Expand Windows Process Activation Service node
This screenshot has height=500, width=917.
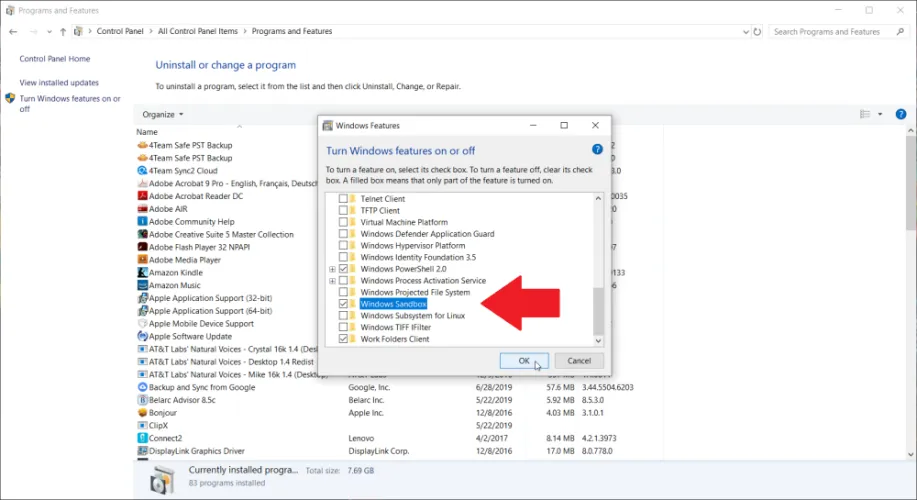[332, 281]
